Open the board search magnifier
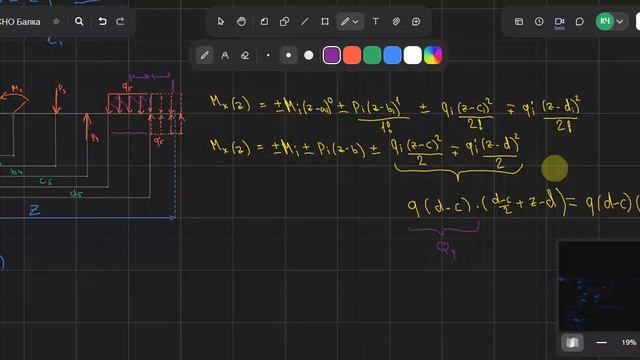Viewport: 640px width, 360px height. click(x=79, y=21)
